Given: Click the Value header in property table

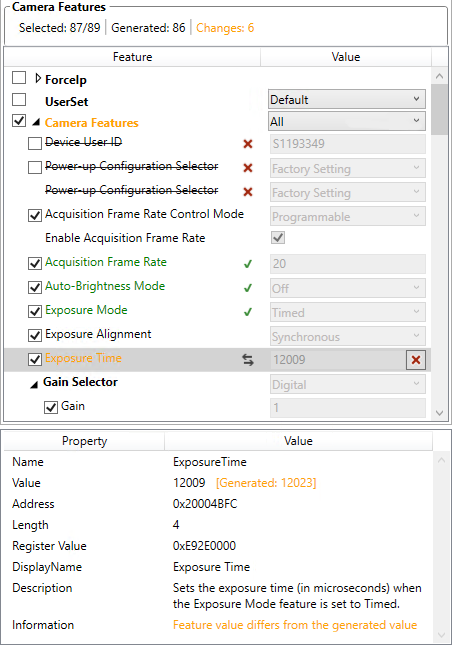Looking at the screenshot, I should point(298,441).
